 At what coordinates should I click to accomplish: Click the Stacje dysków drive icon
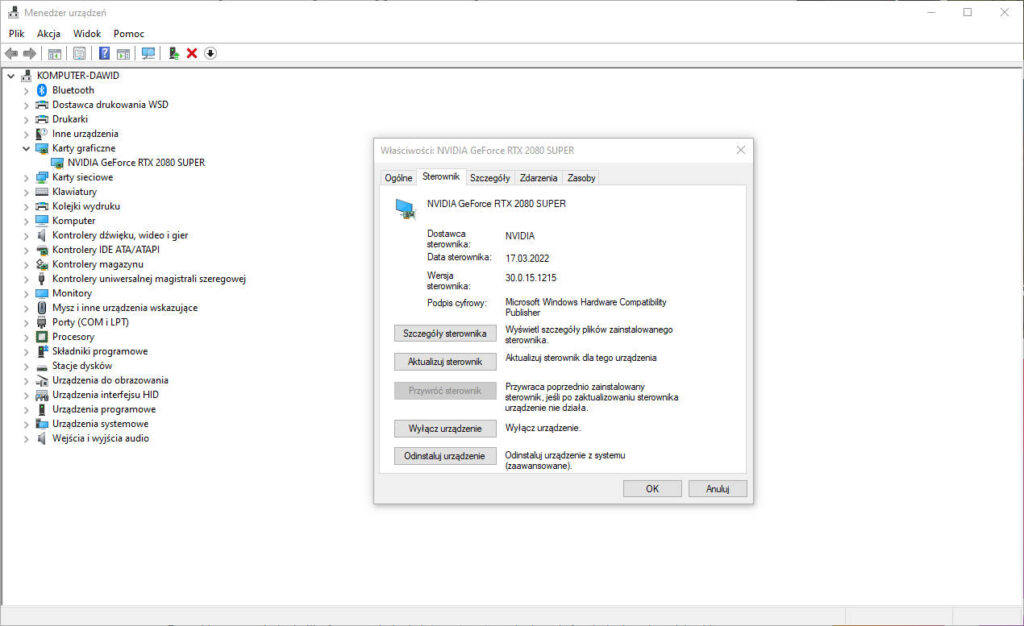point(42,366)
